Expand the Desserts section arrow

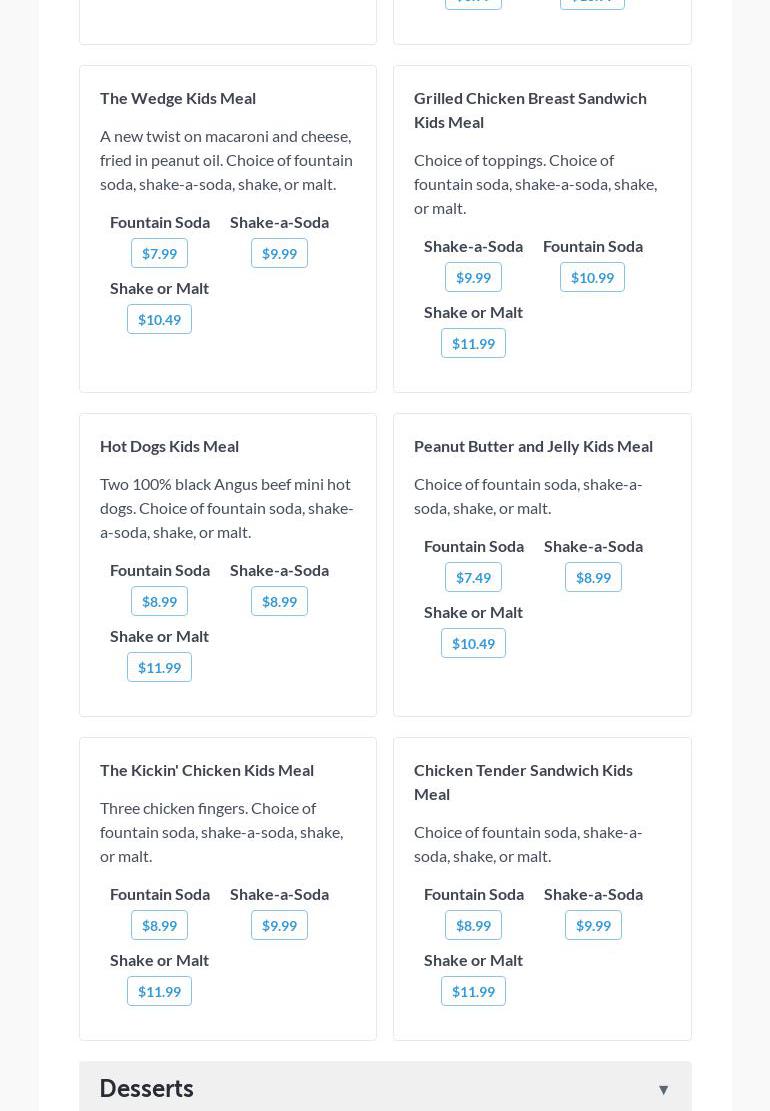(663, 1089)
